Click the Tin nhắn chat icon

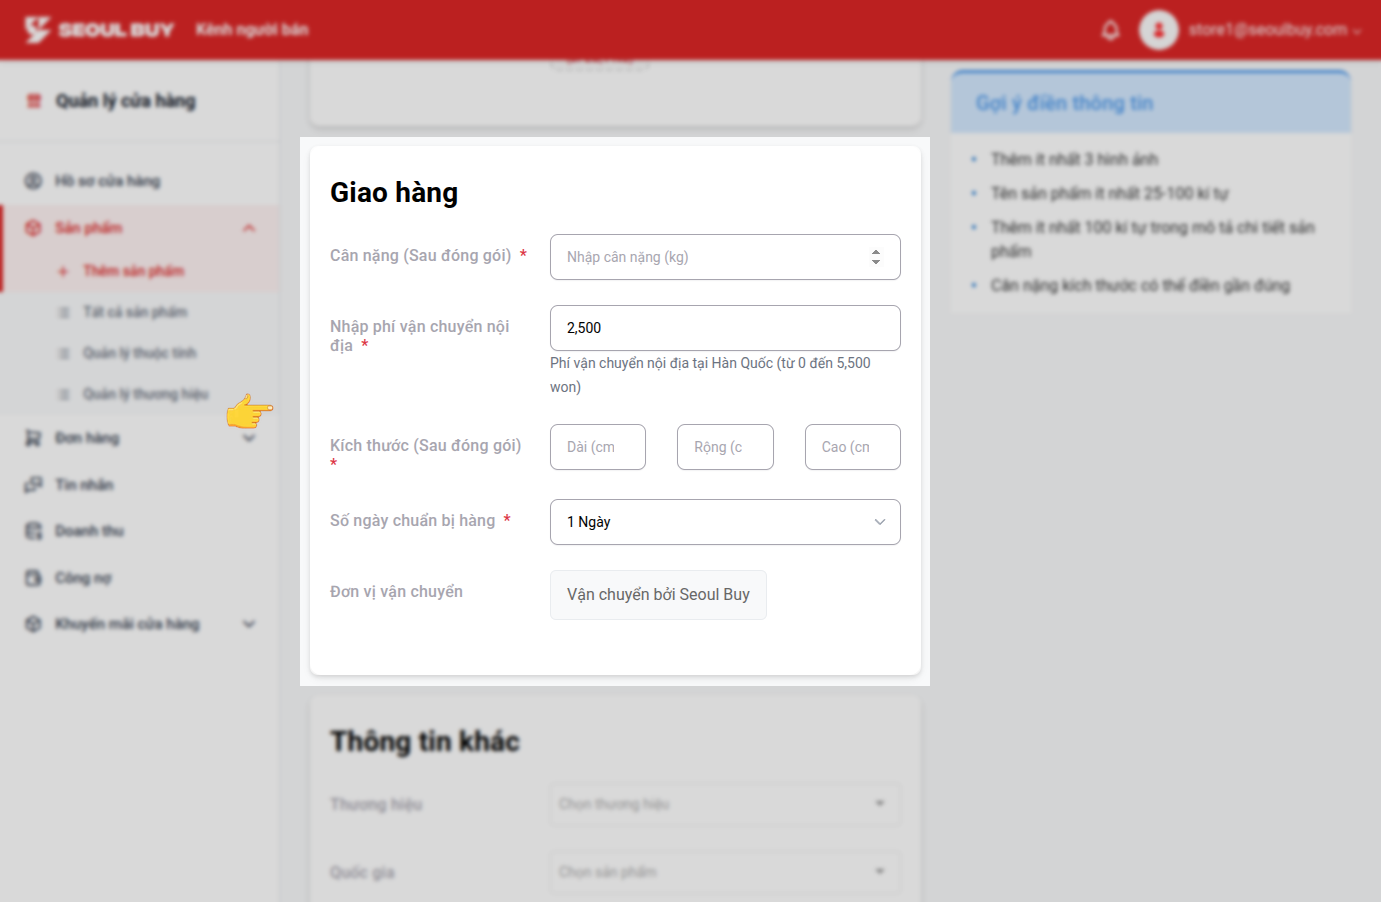[x=33, y=485]
